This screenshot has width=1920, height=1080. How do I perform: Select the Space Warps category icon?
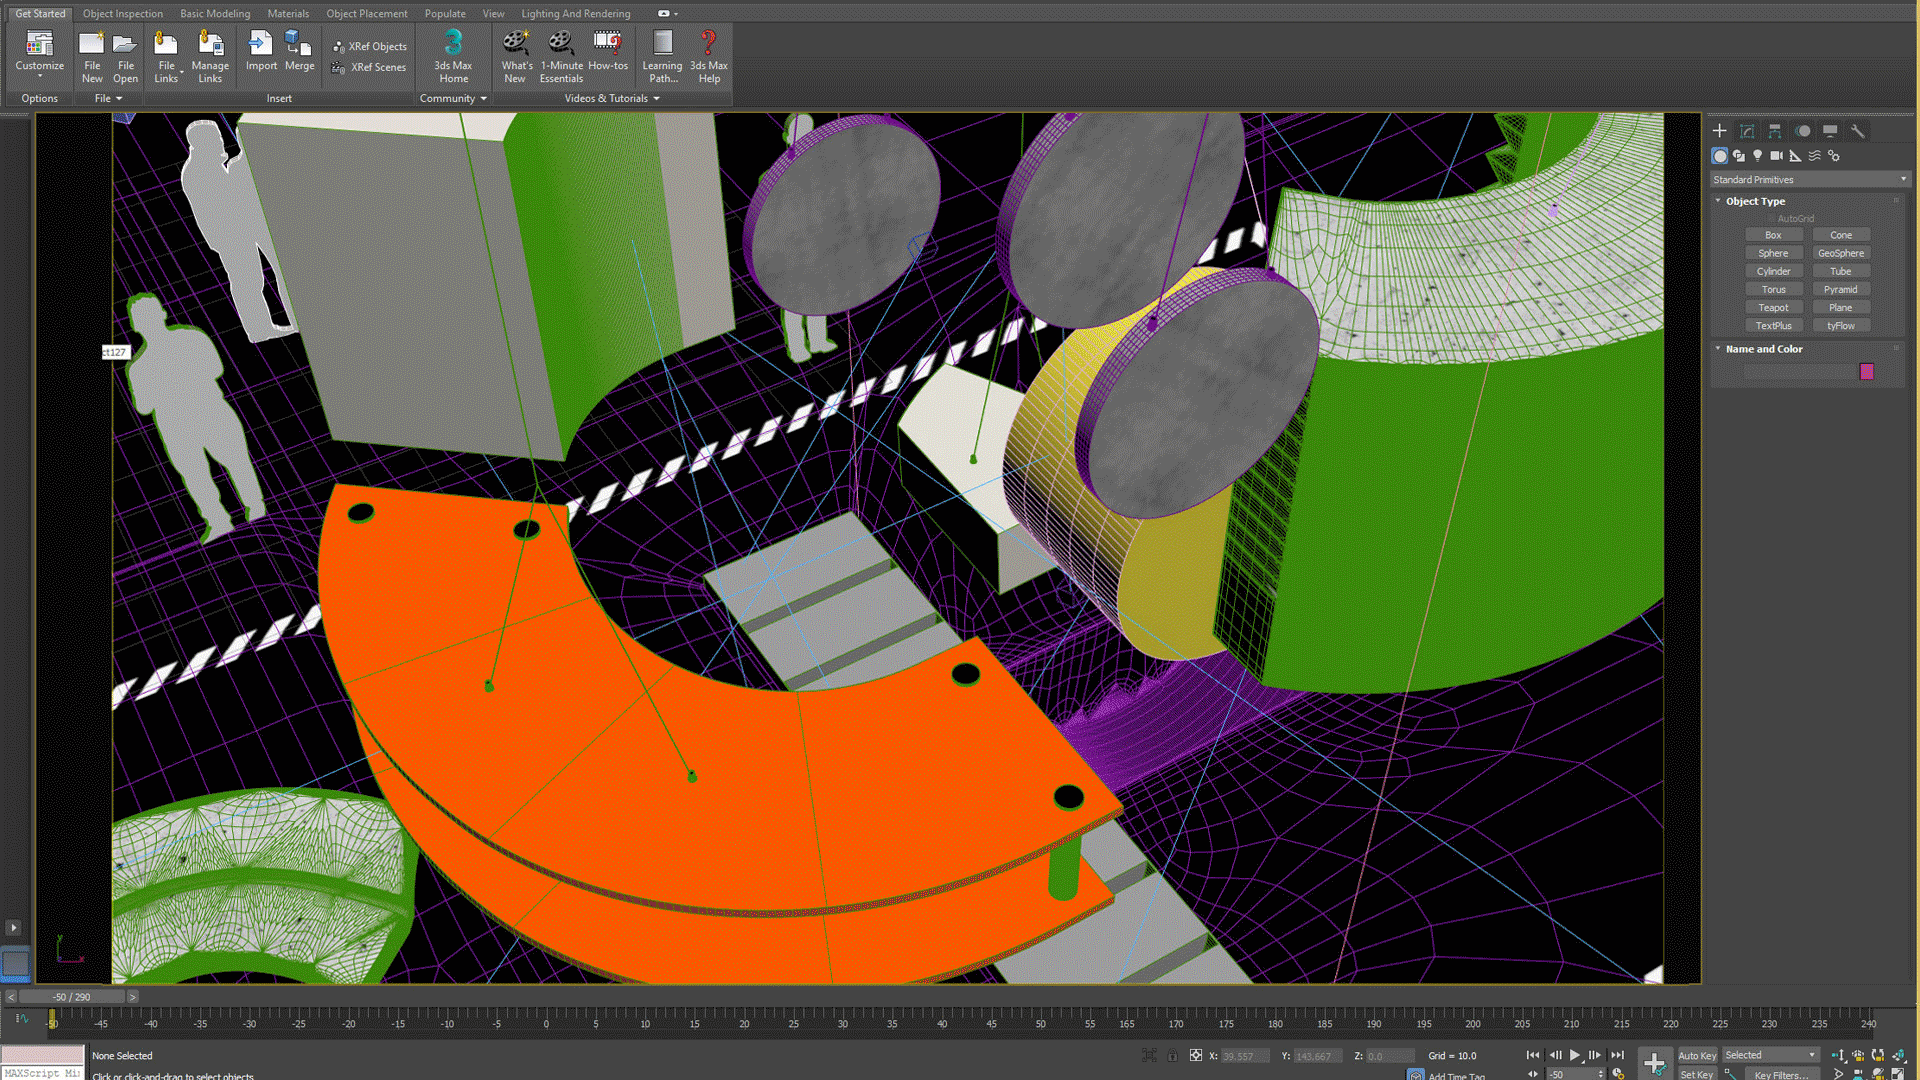tap(1814, 156)
